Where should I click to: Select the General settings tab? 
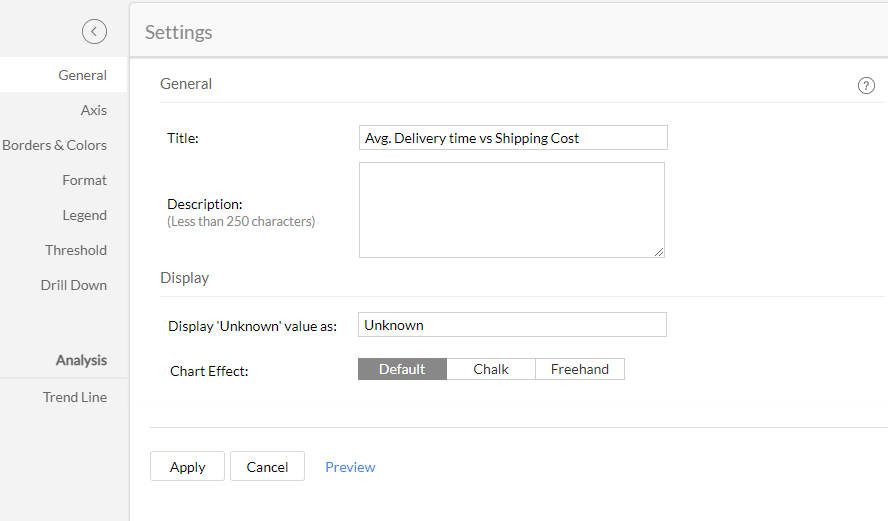[82, 75]
